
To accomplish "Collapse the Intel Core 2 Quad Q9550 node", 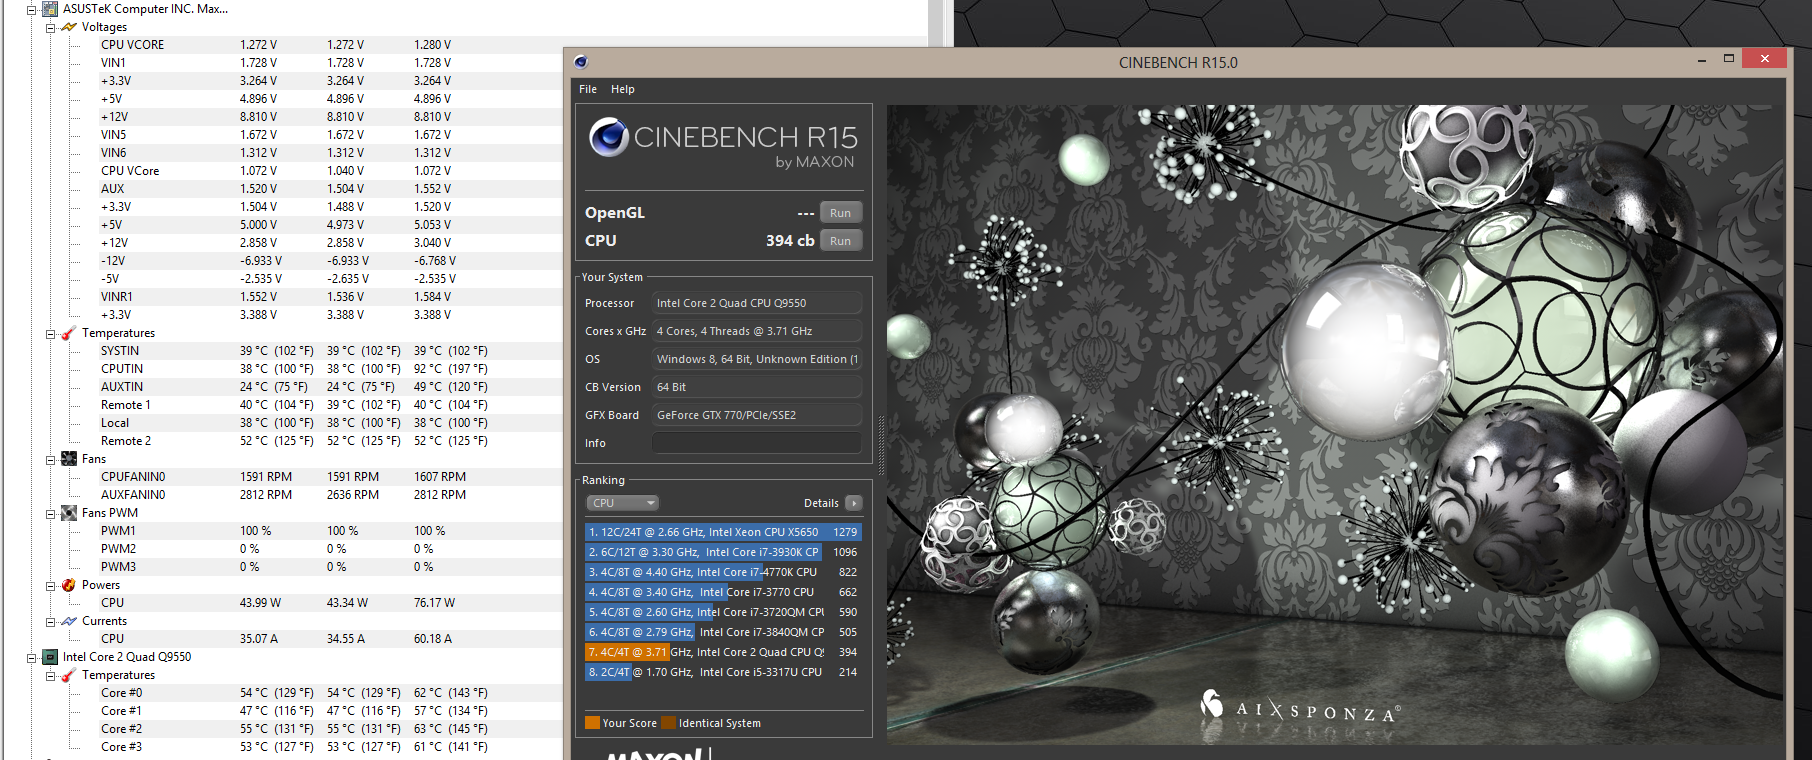I will 31,657.
